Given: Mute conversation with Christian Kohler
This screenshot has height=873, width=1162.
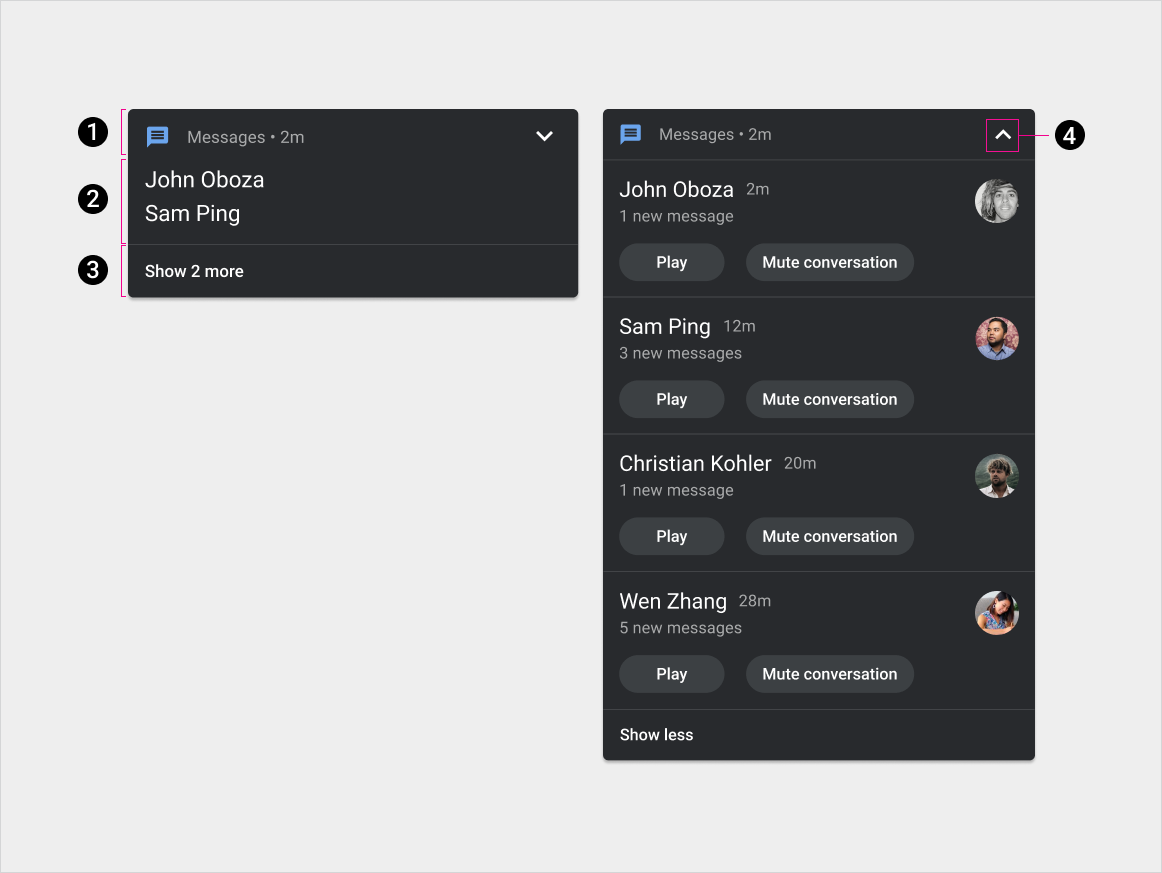Looking at the screenshot, I should 829,536.
